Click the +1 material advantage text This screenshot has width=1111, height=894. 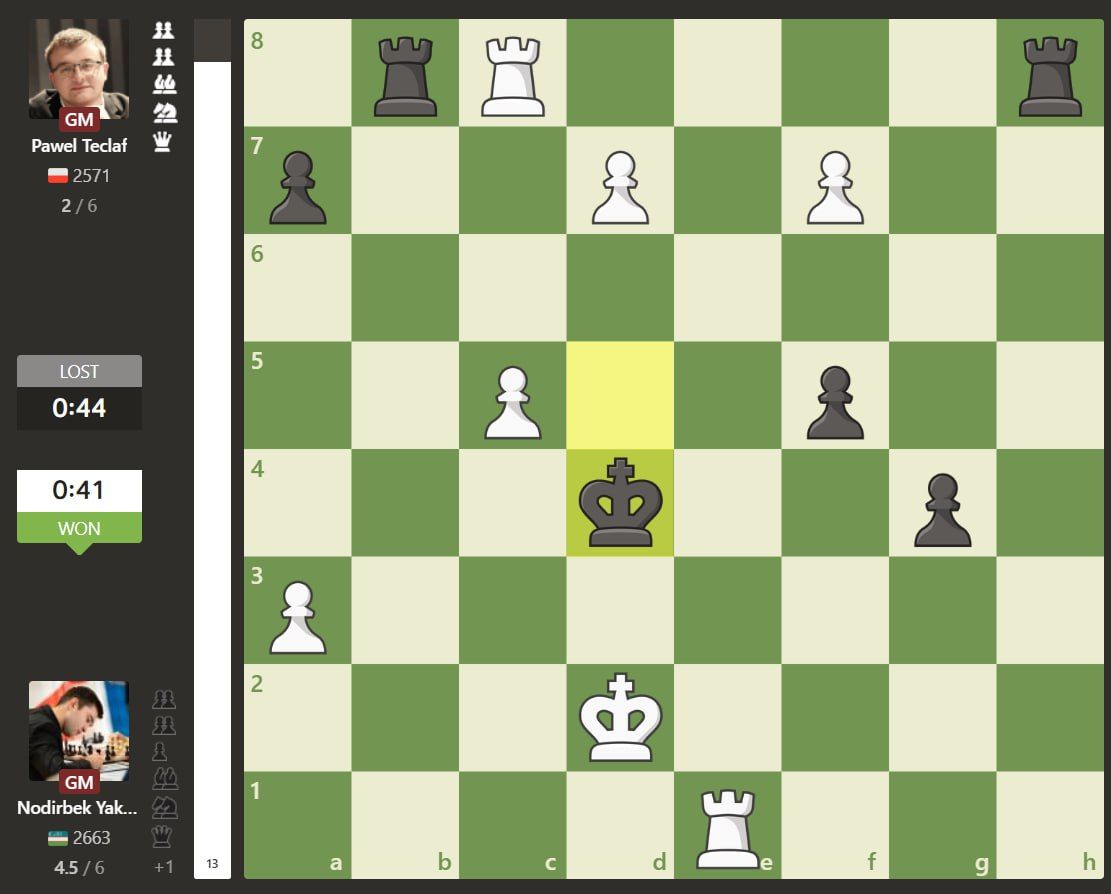point(164,867)
